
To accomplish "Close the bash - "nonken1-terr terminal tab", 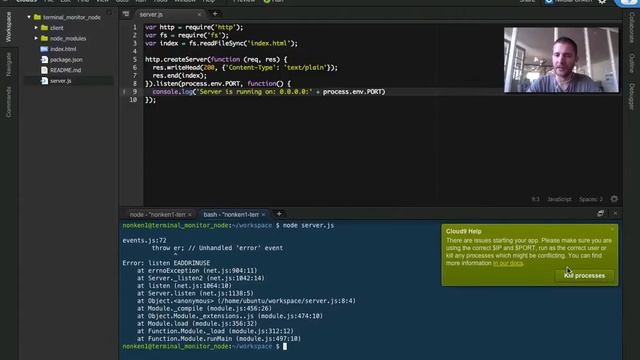I will coord(263,214).
